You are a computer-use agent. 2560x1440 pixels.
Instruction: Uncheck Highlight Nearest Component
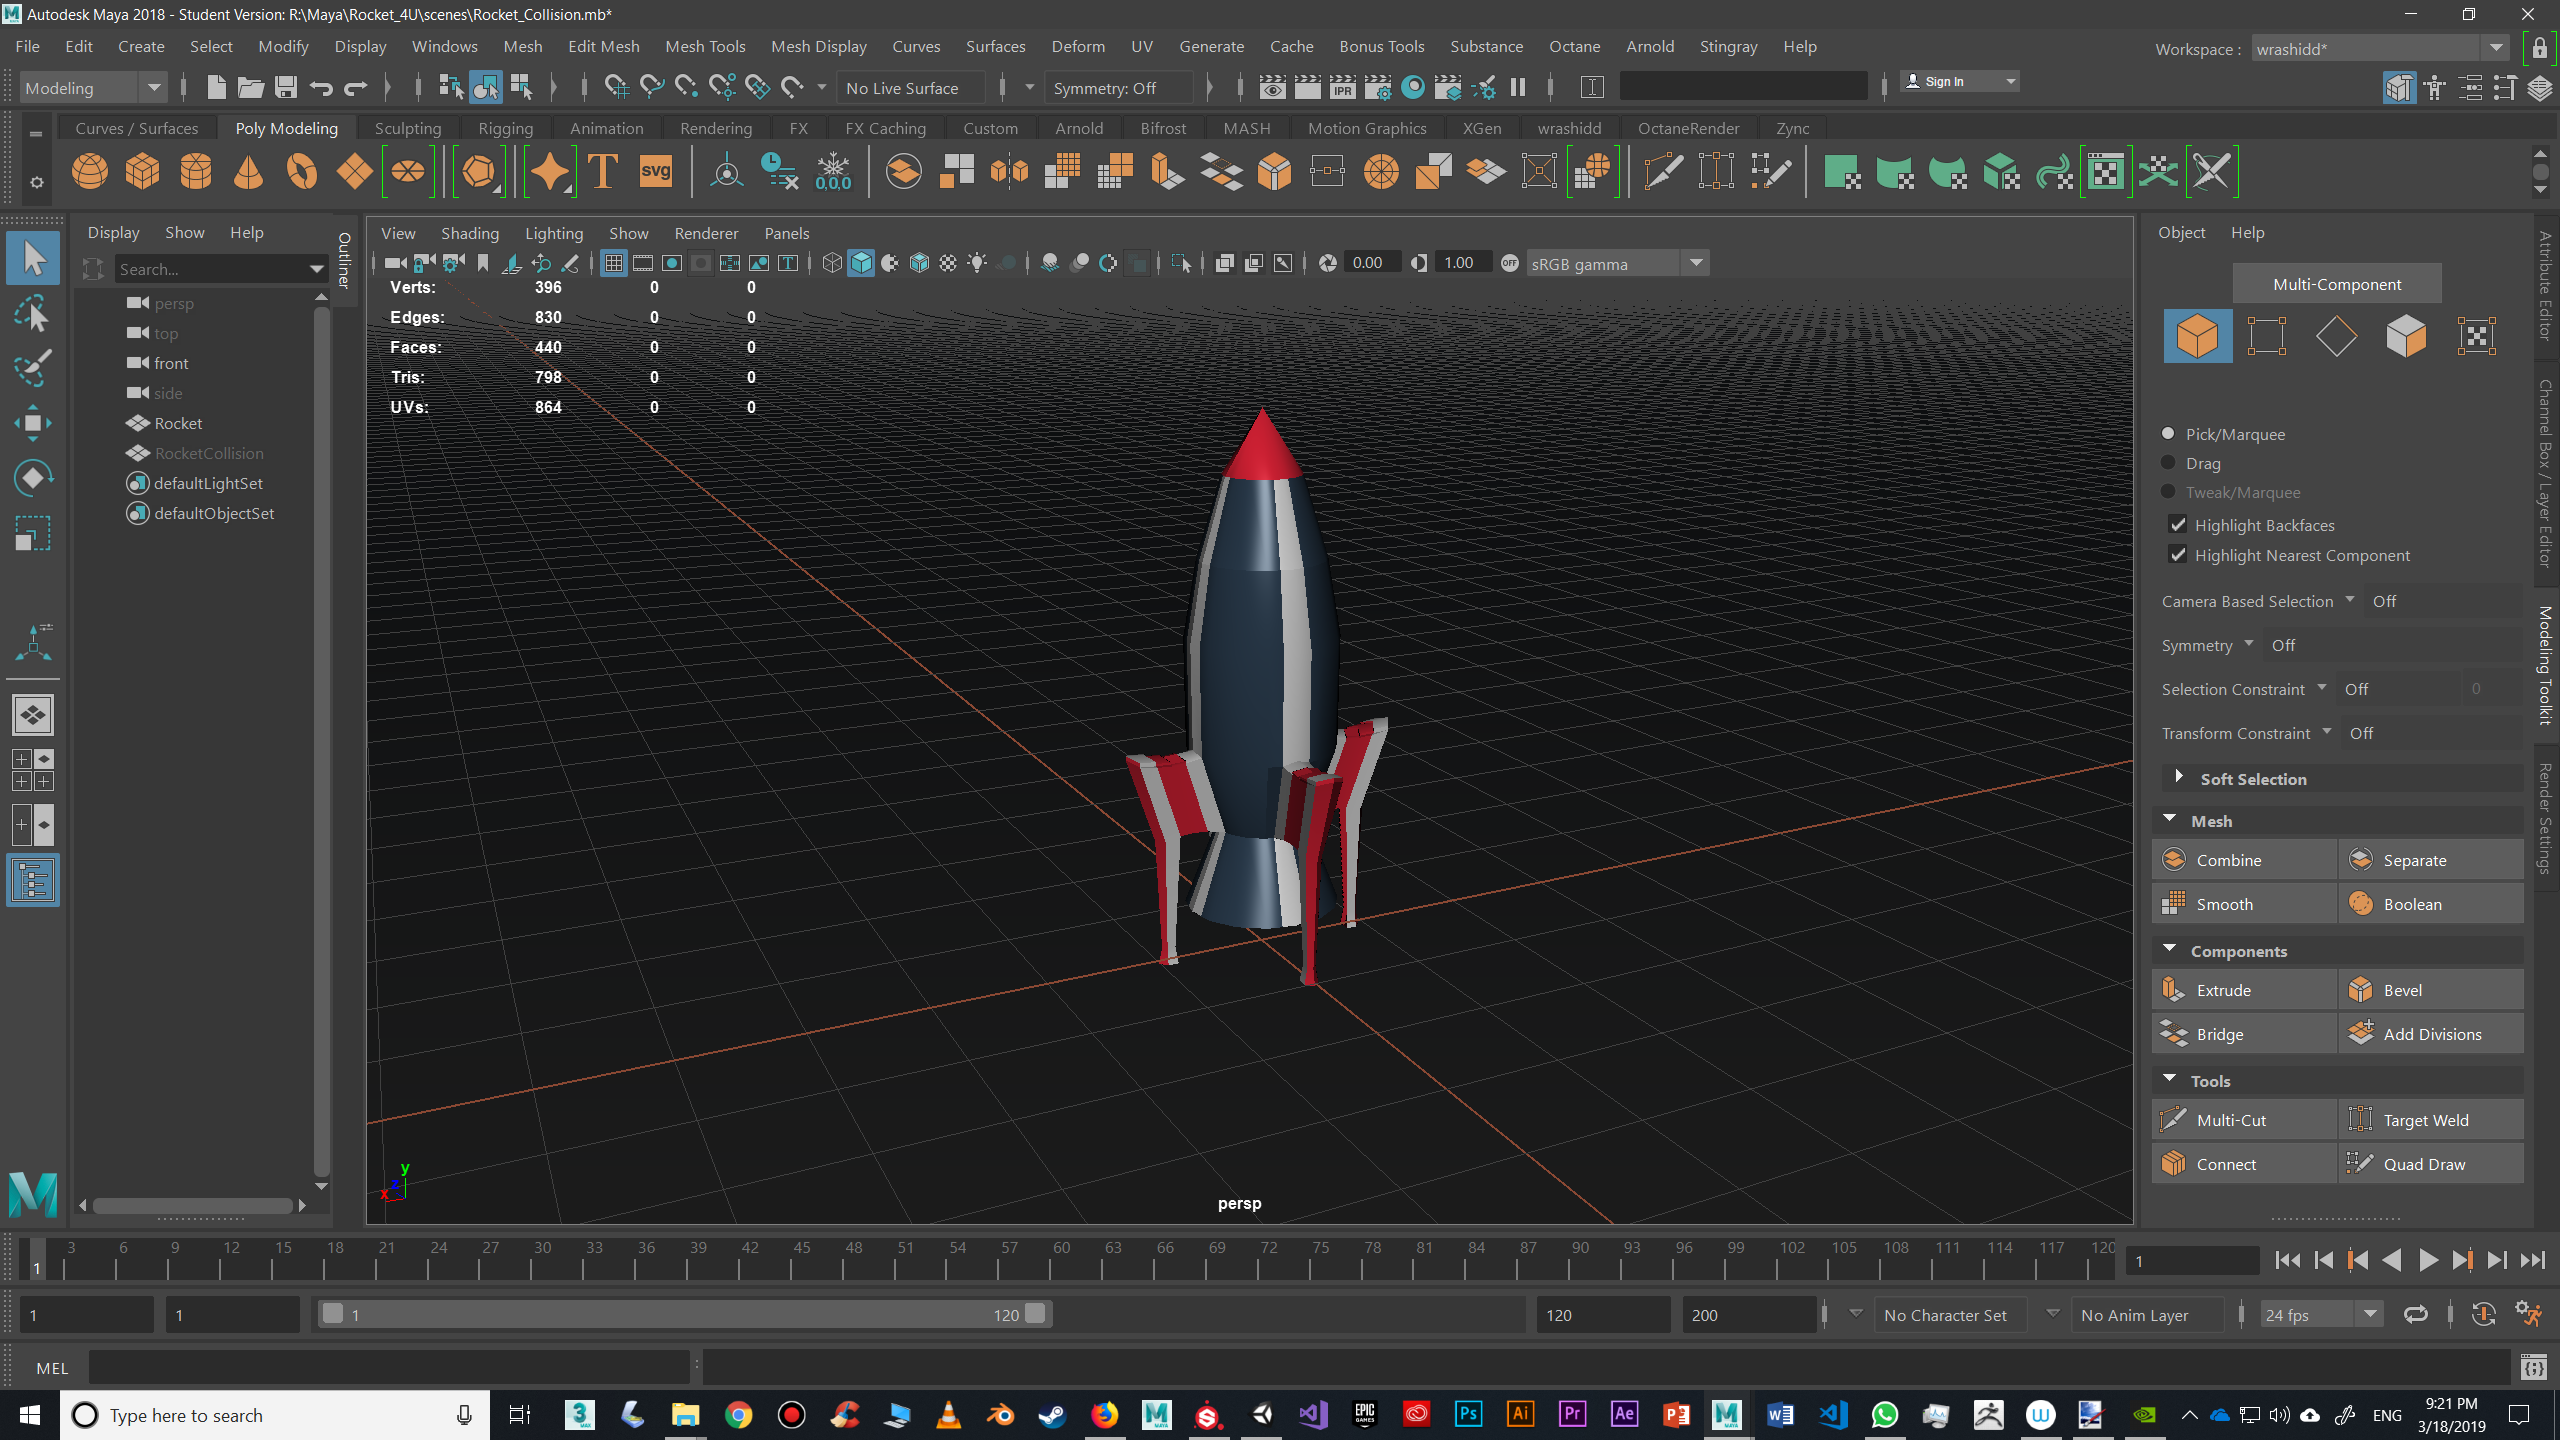2178,555
